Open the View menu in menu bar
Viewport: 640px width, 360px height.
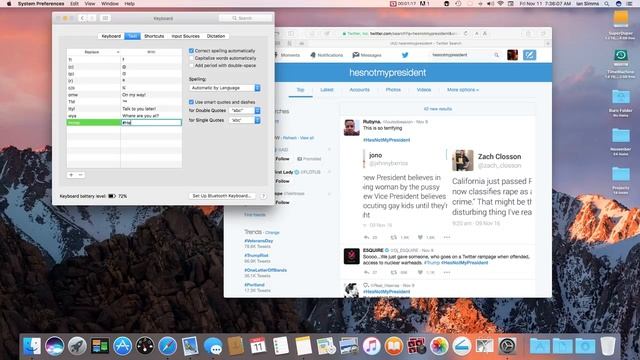90,4
